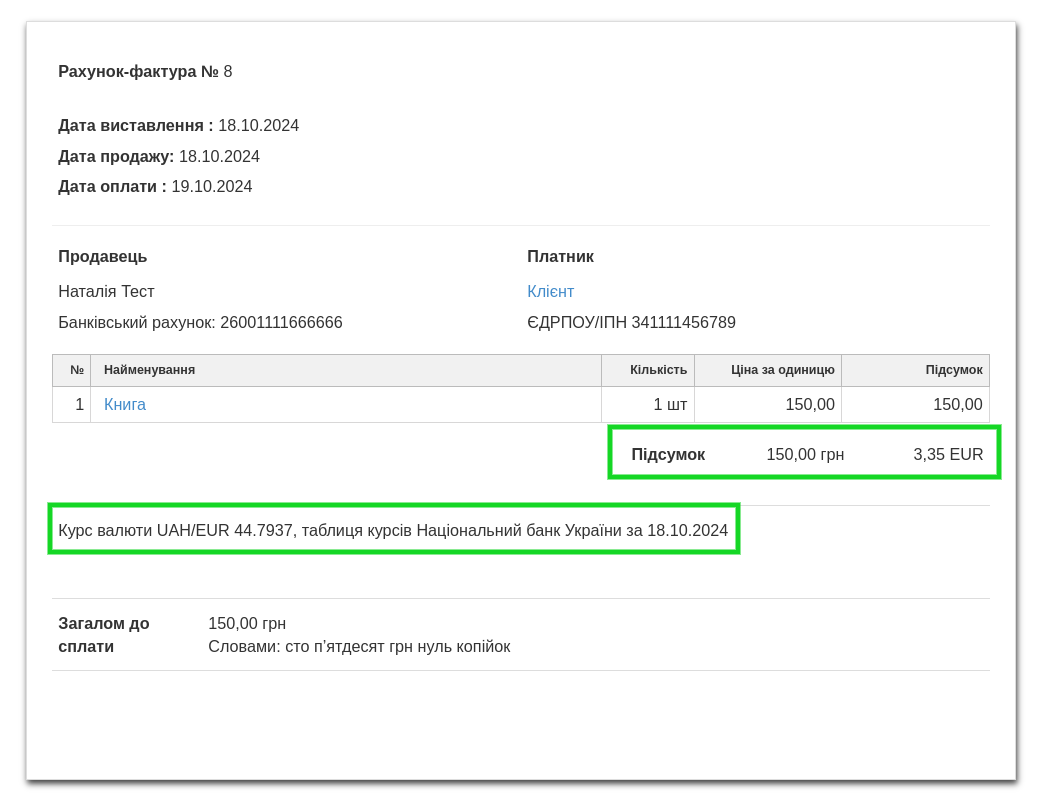Click the Загалом до сплати label
The height and width of the screenshot is (800, 1042).
pos(104,635)
